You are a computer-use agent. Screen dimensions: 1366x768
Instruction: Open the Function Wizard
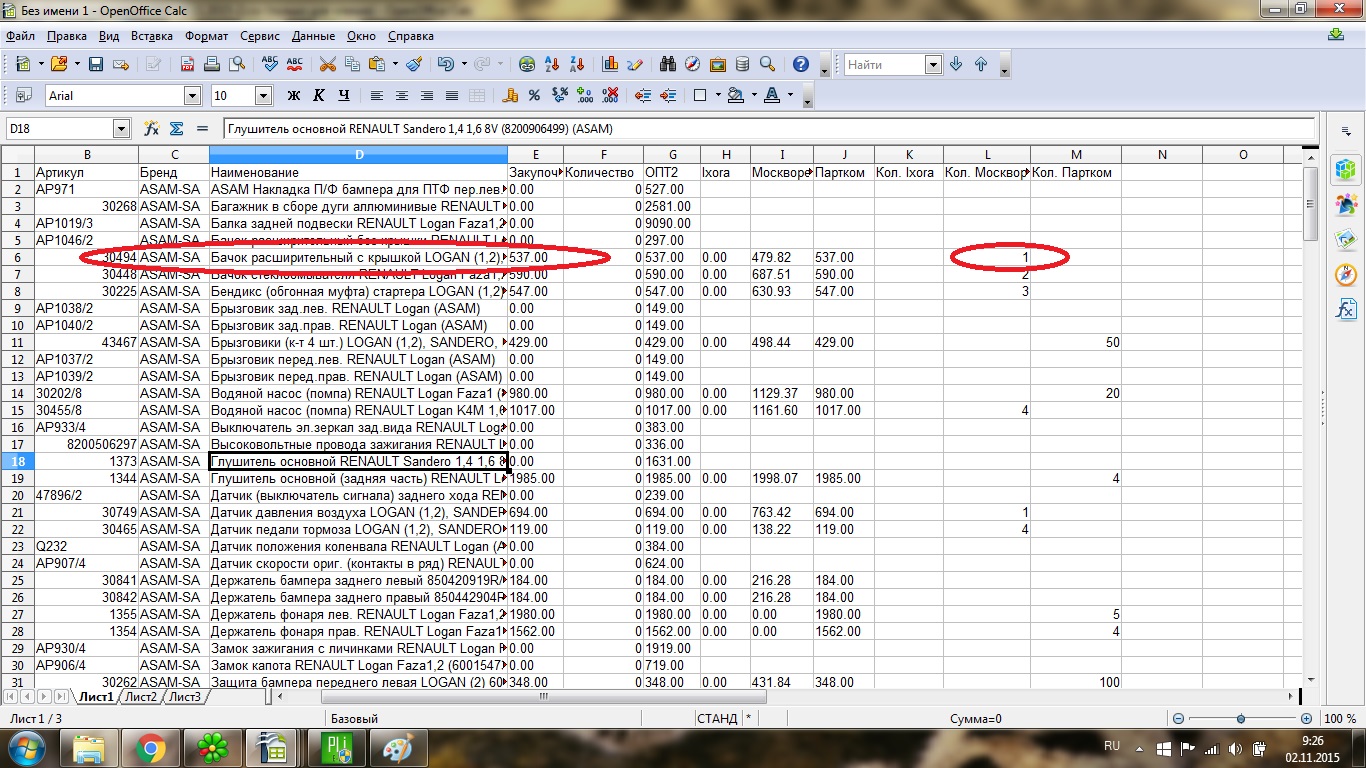(152, 128)
